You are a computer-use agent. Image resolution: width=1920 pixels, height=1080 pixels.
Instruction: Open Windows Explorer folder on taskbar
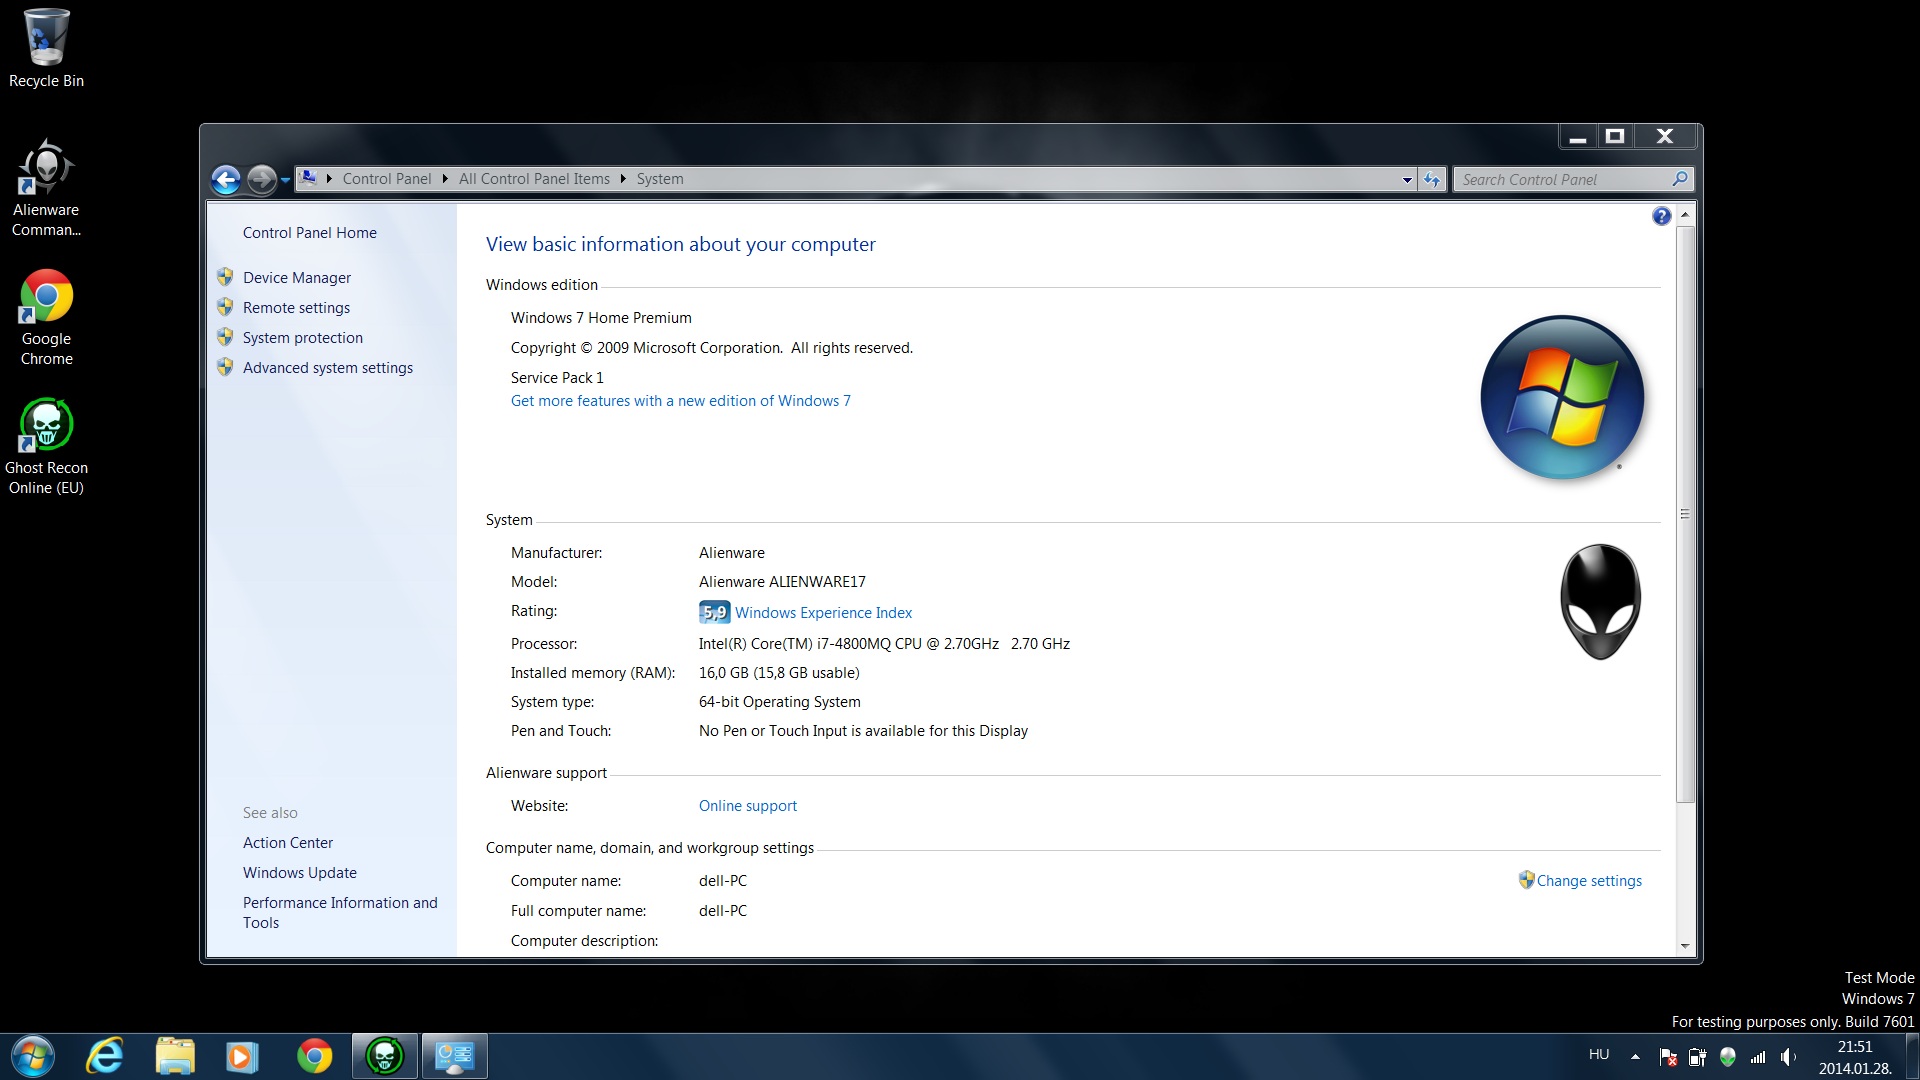pos(175,1056)
